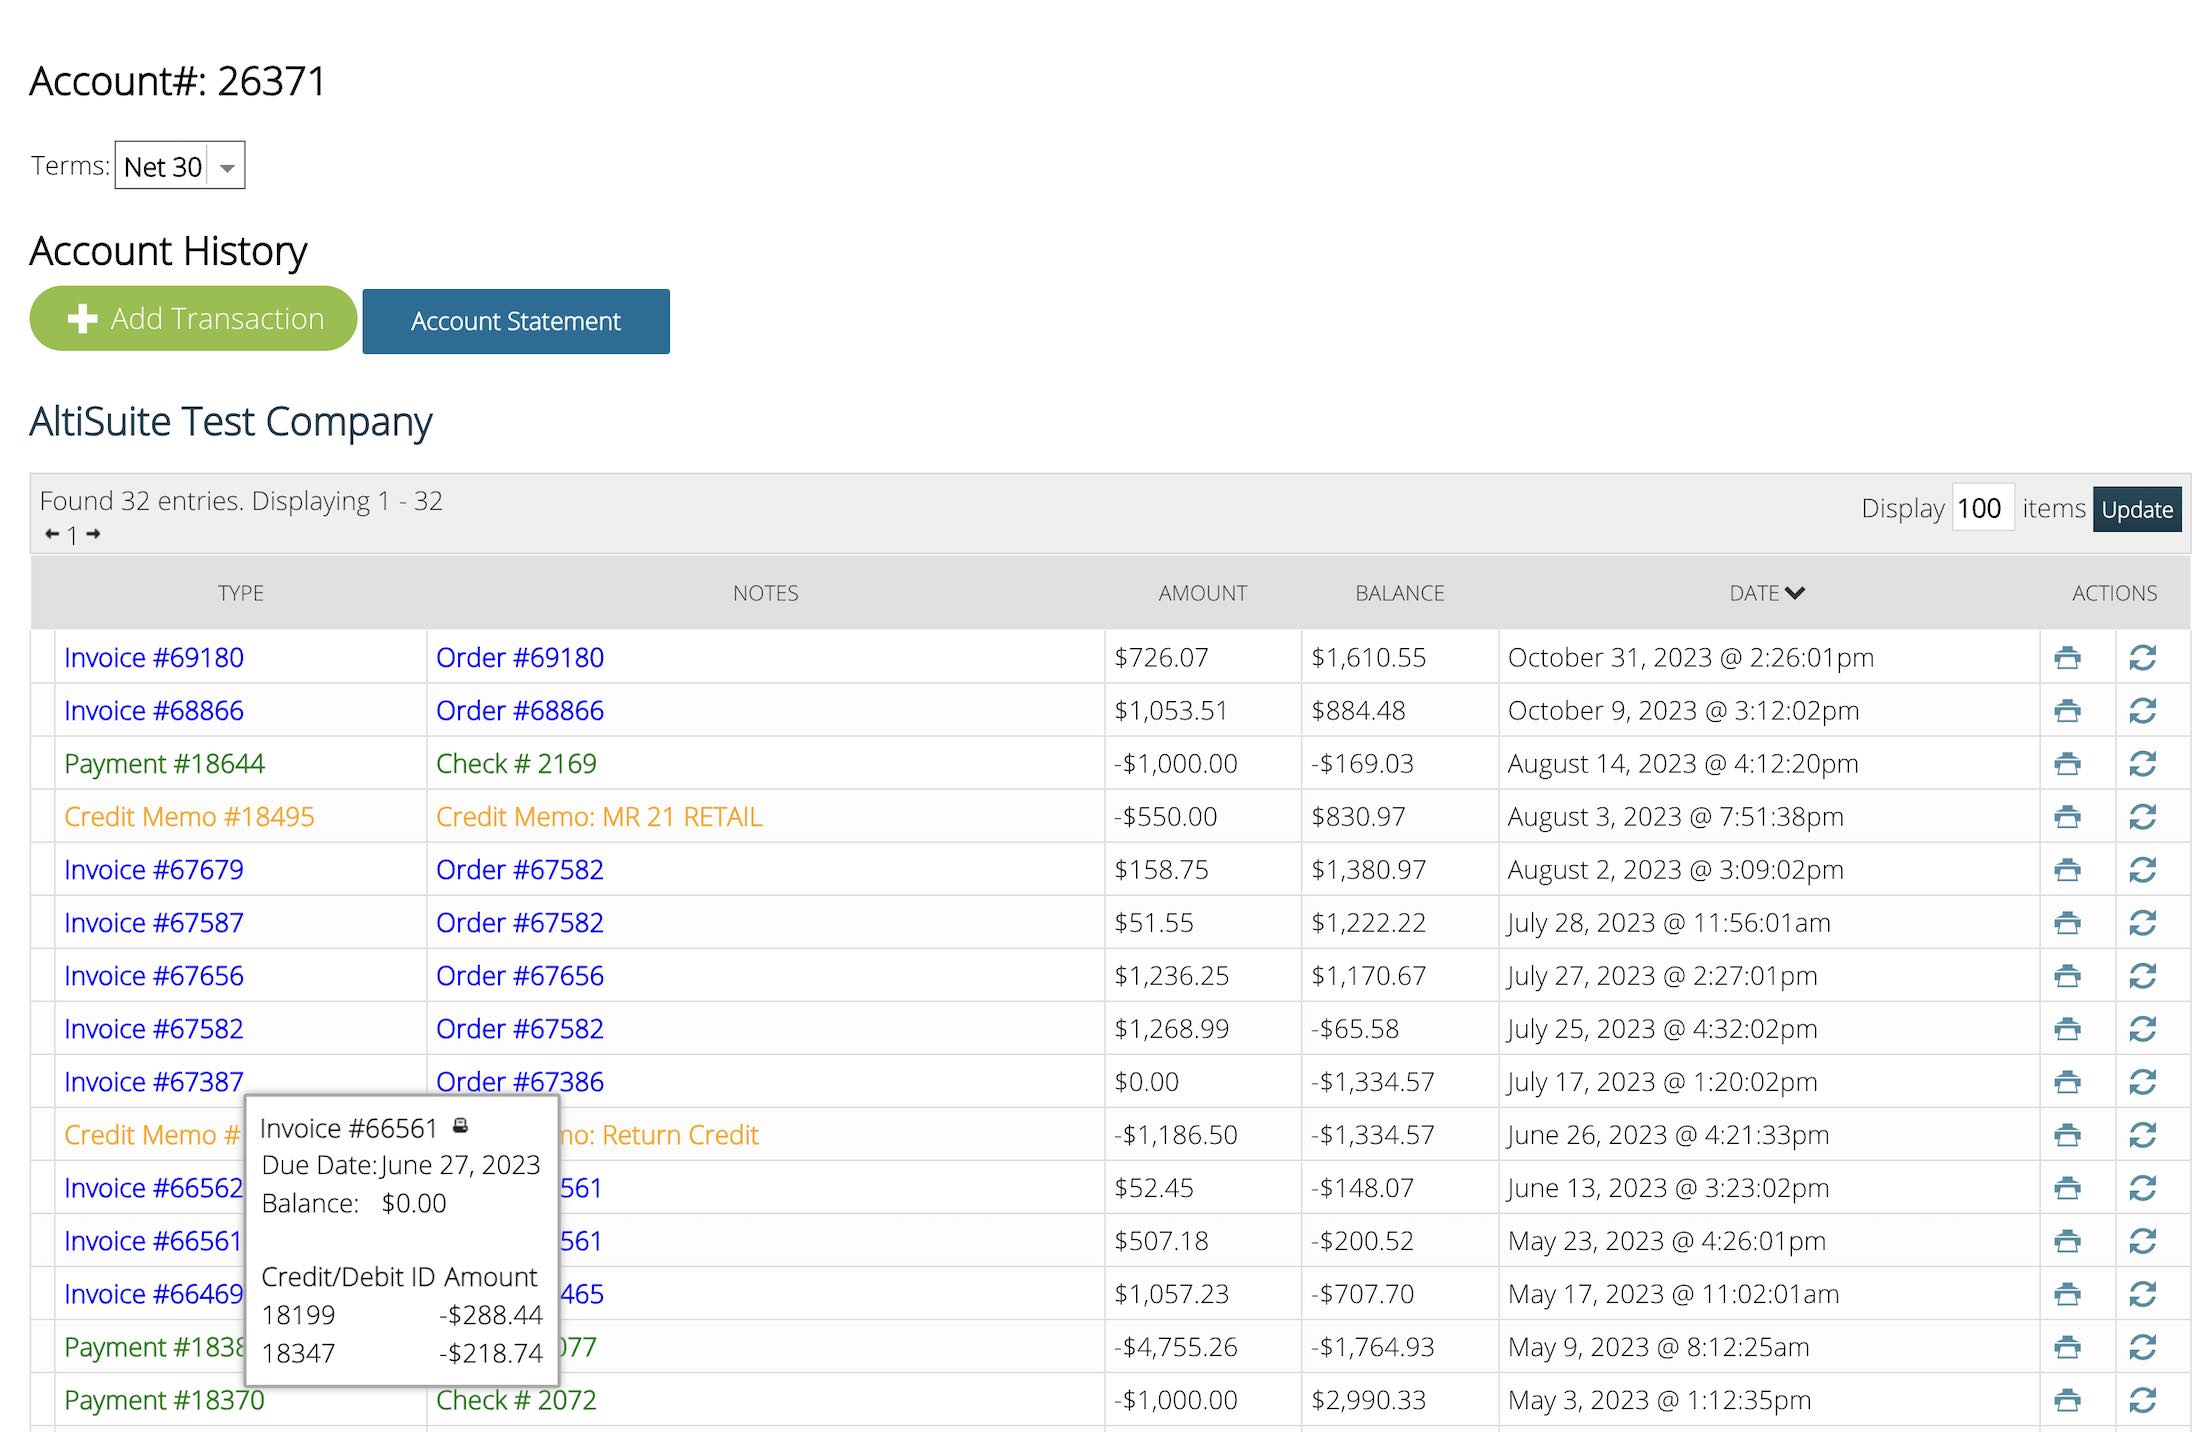Click refresh icon on Payment #18370 row

[2142, 1400]
